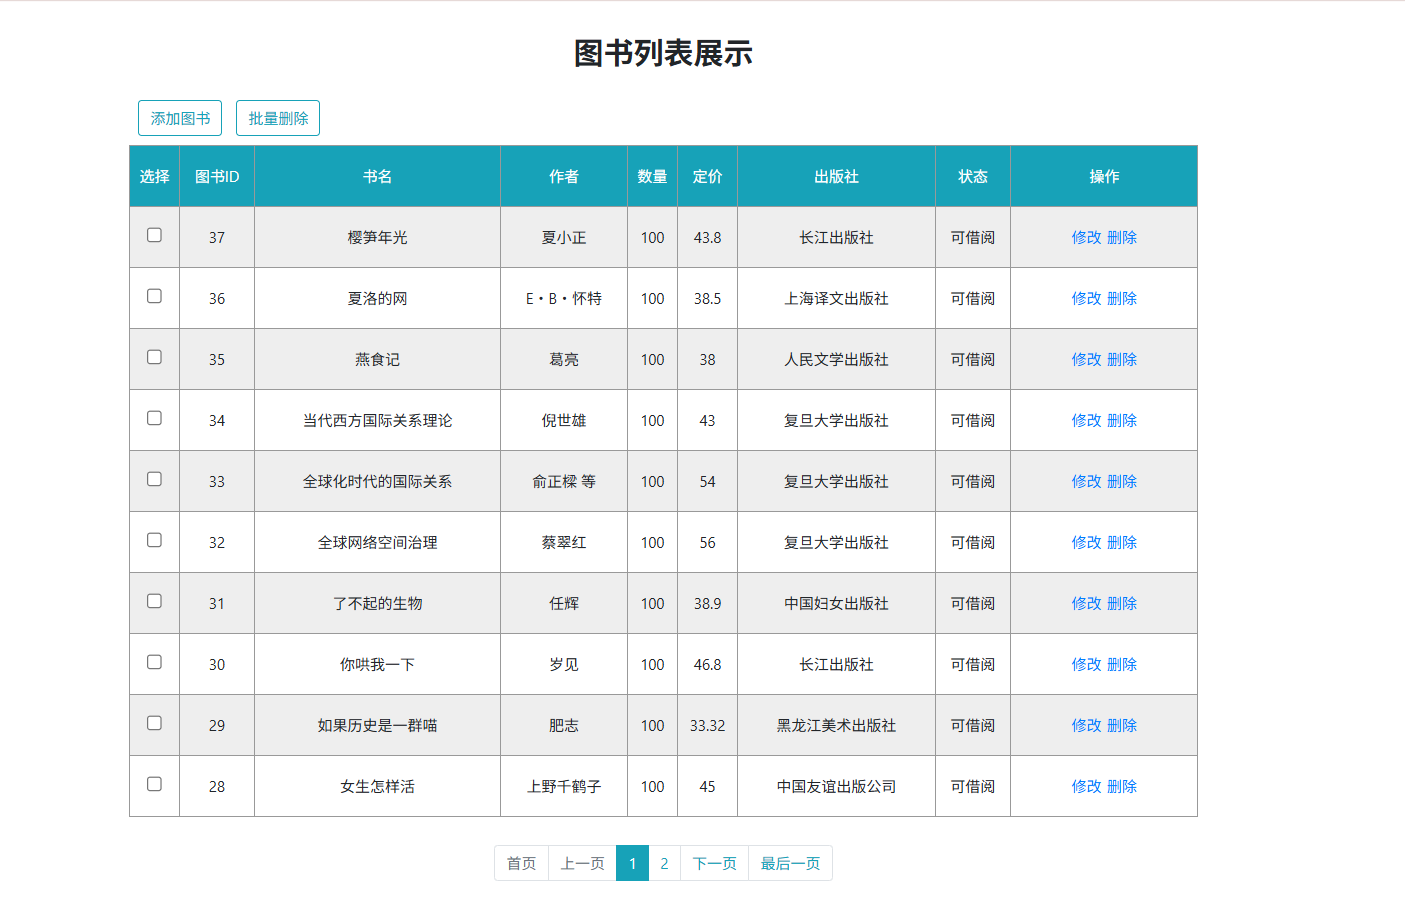Select the checkbox for 夏洛的网 row
The image size is (1405, 917).
click(x=154, y=296)
